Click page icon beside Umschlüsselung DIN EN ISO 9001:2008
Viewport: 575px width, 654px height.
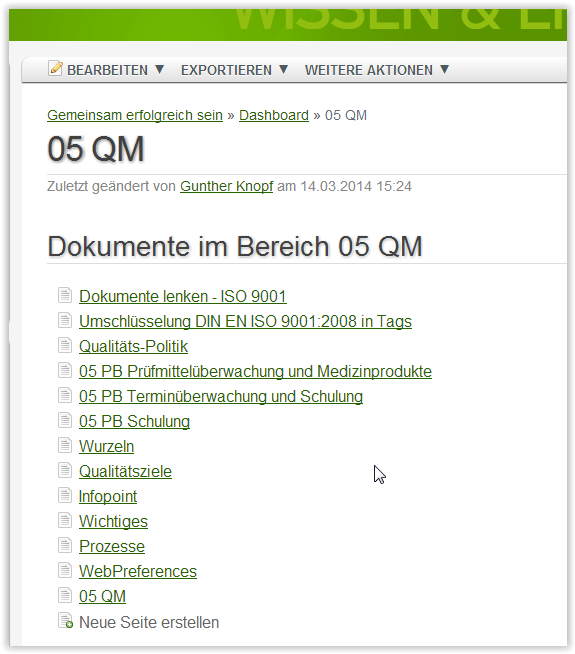click(x=65, y=320)
